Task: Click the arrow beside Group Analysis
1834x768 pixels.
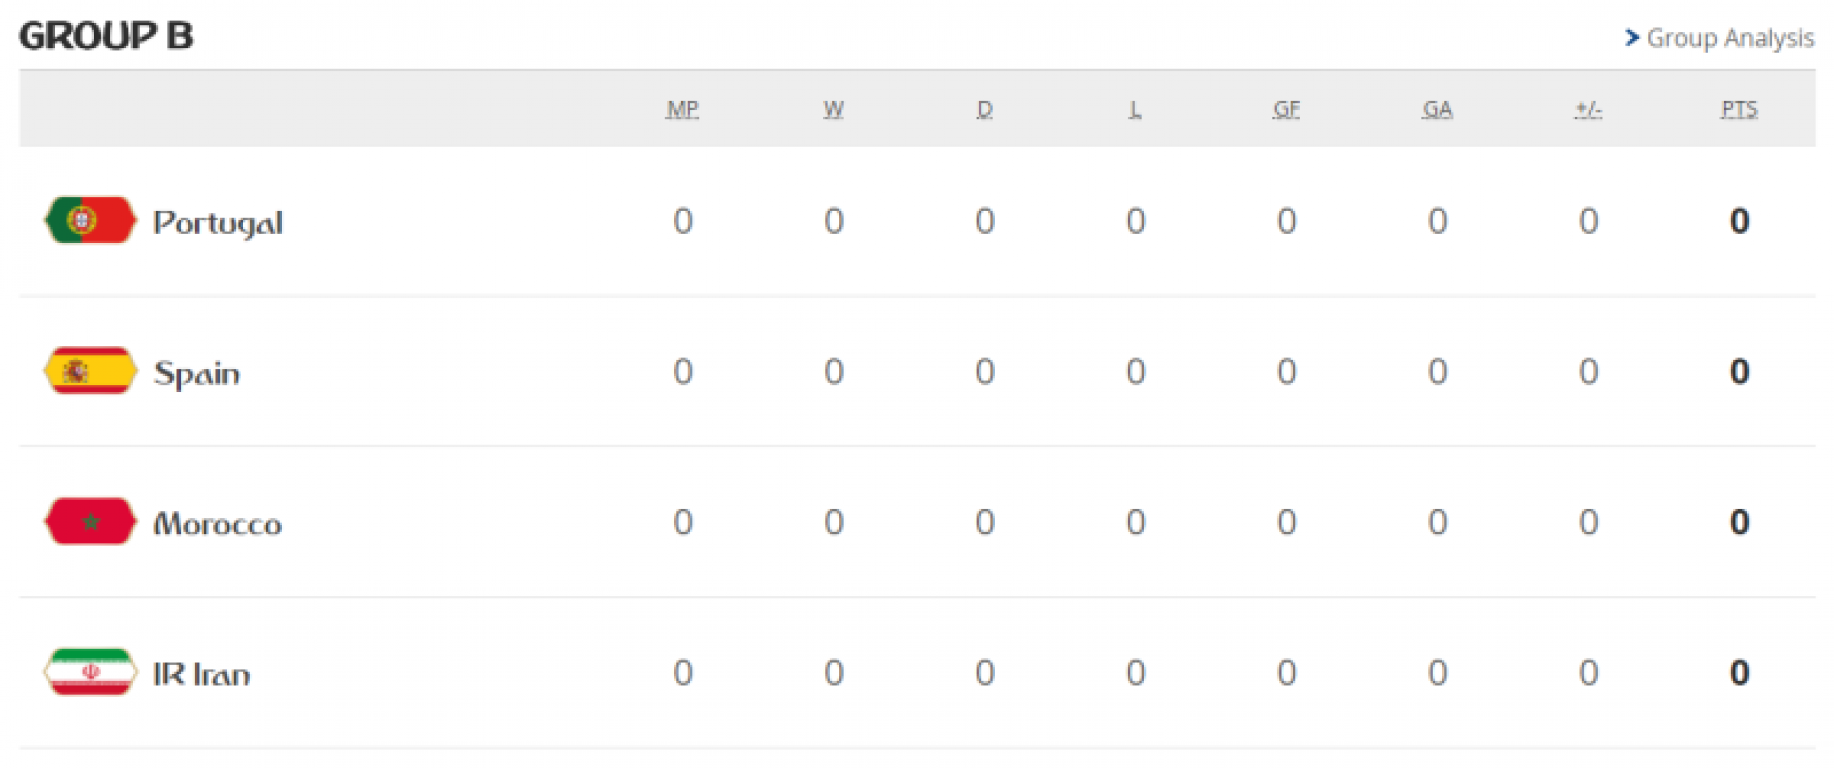Action: pos(1632,38)
